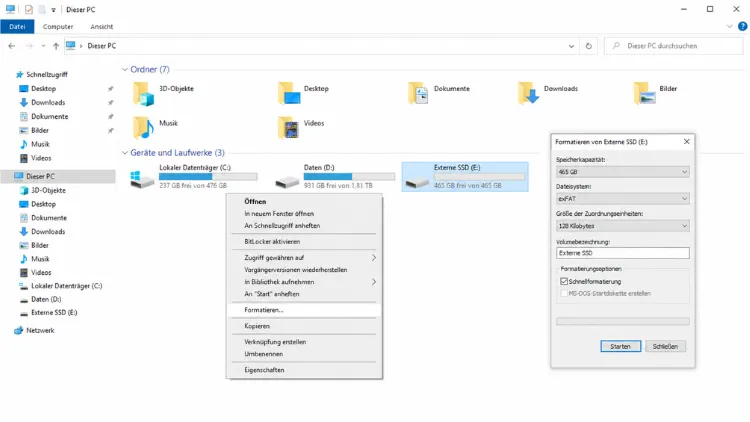Toggle the Schnellformatierung checkbox
Screen dimensions: 750x422
[x=564, y=281]
